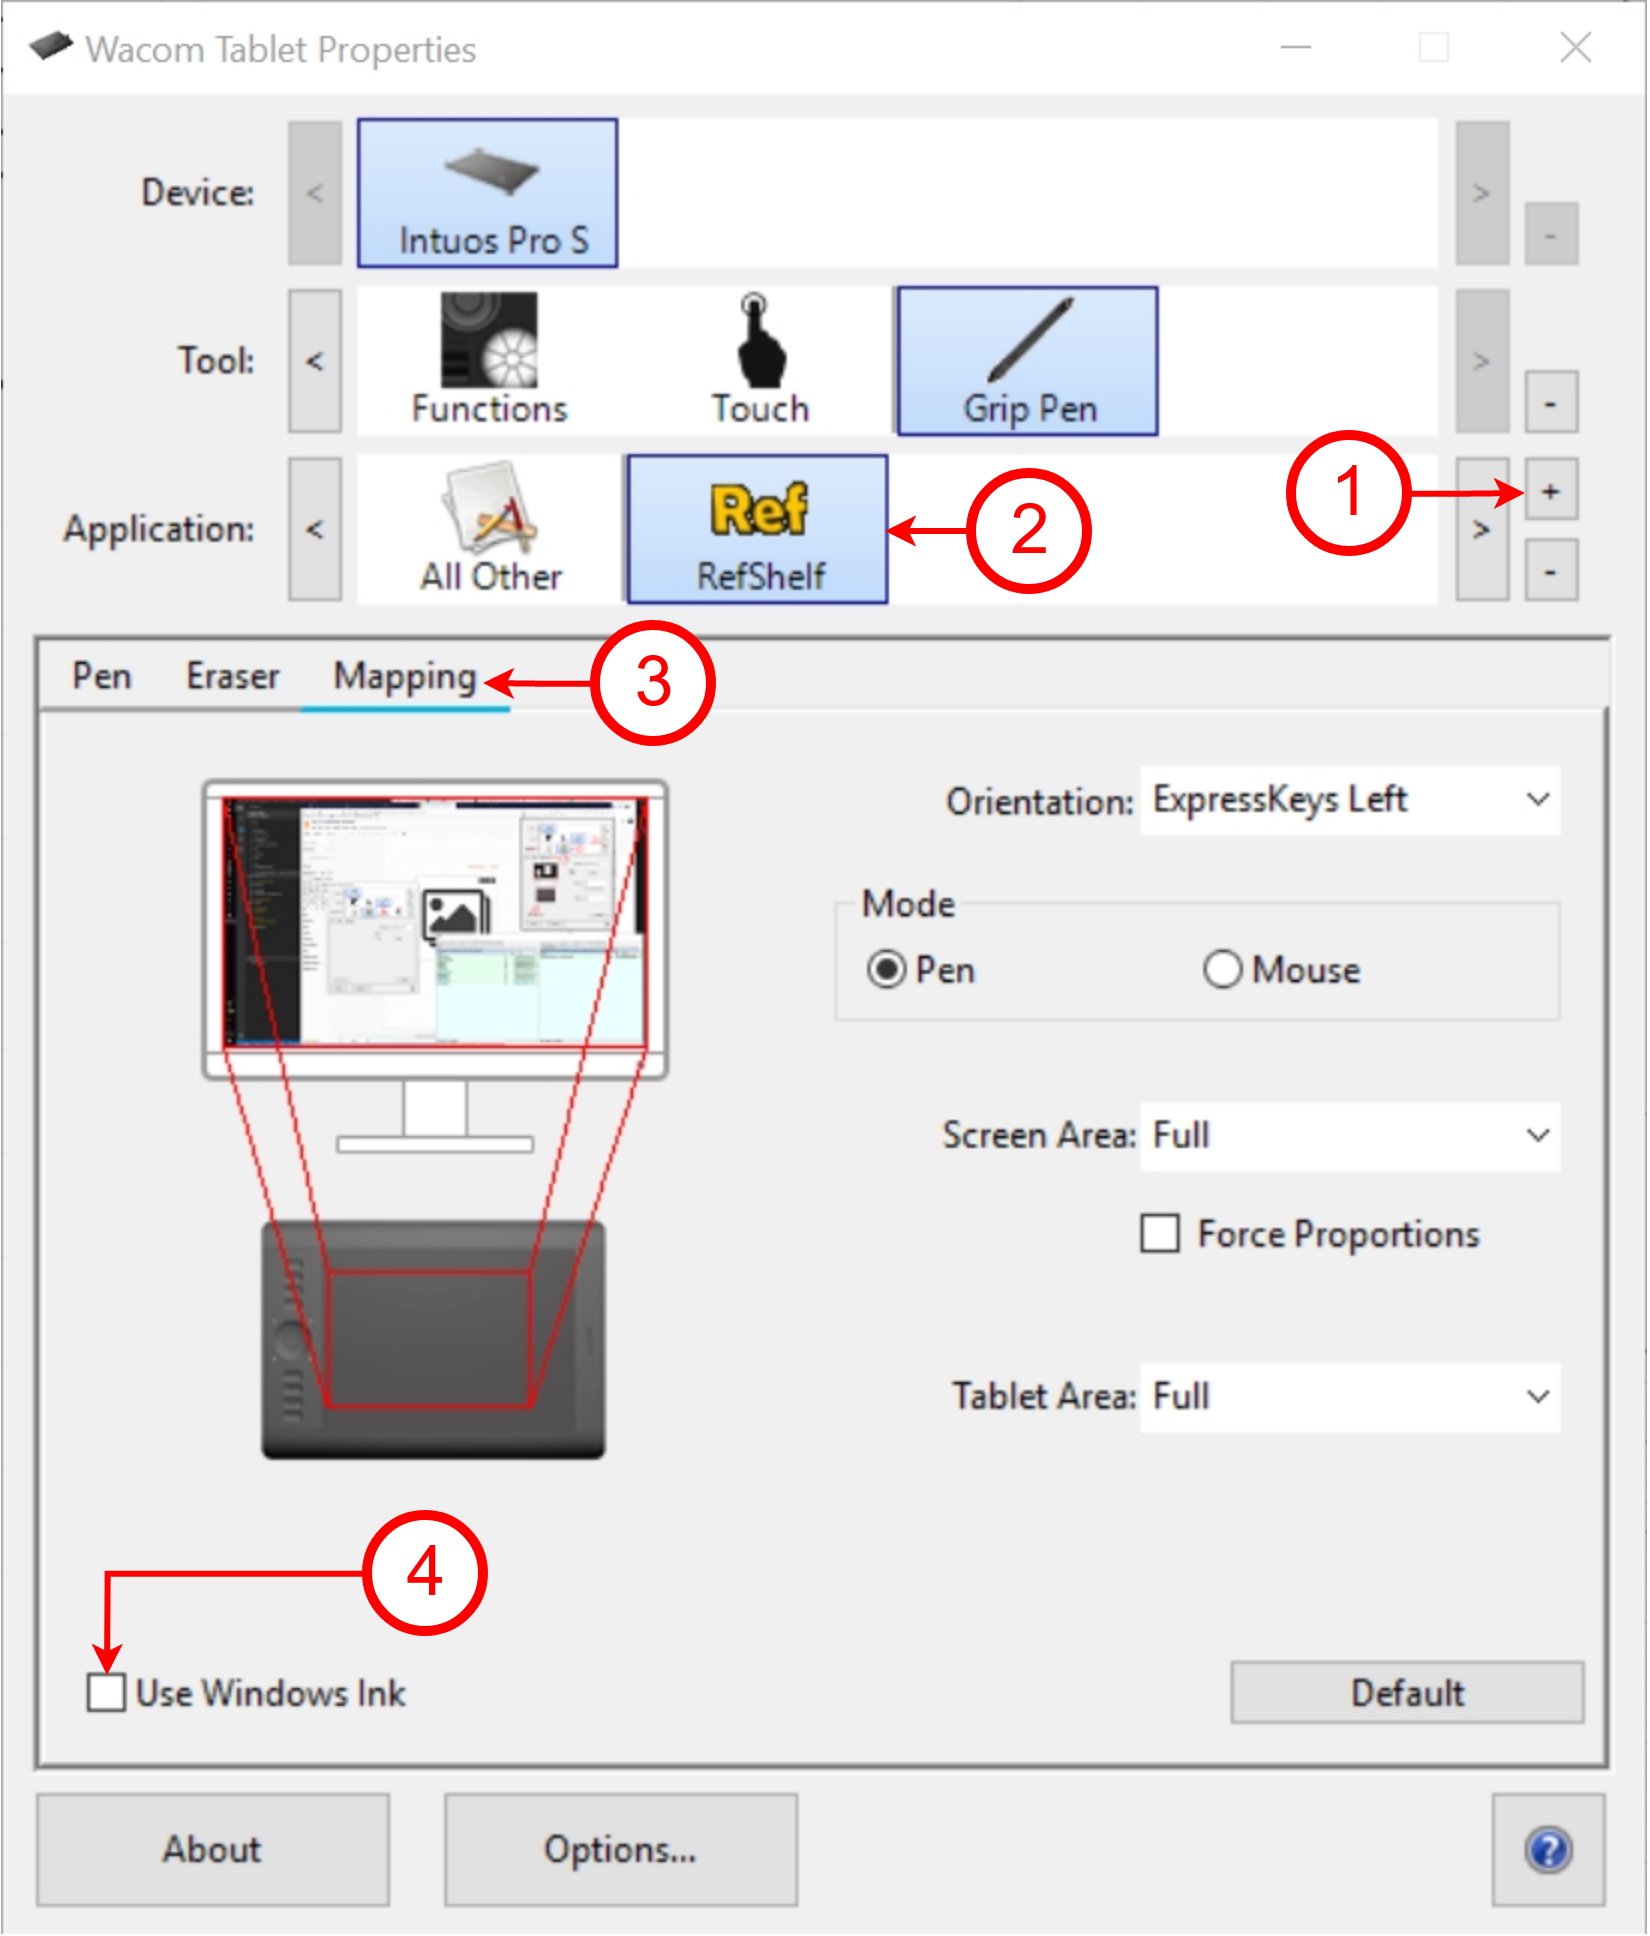Open the Orientation dropdown

pyautogui.click(x=1349, y=800)
